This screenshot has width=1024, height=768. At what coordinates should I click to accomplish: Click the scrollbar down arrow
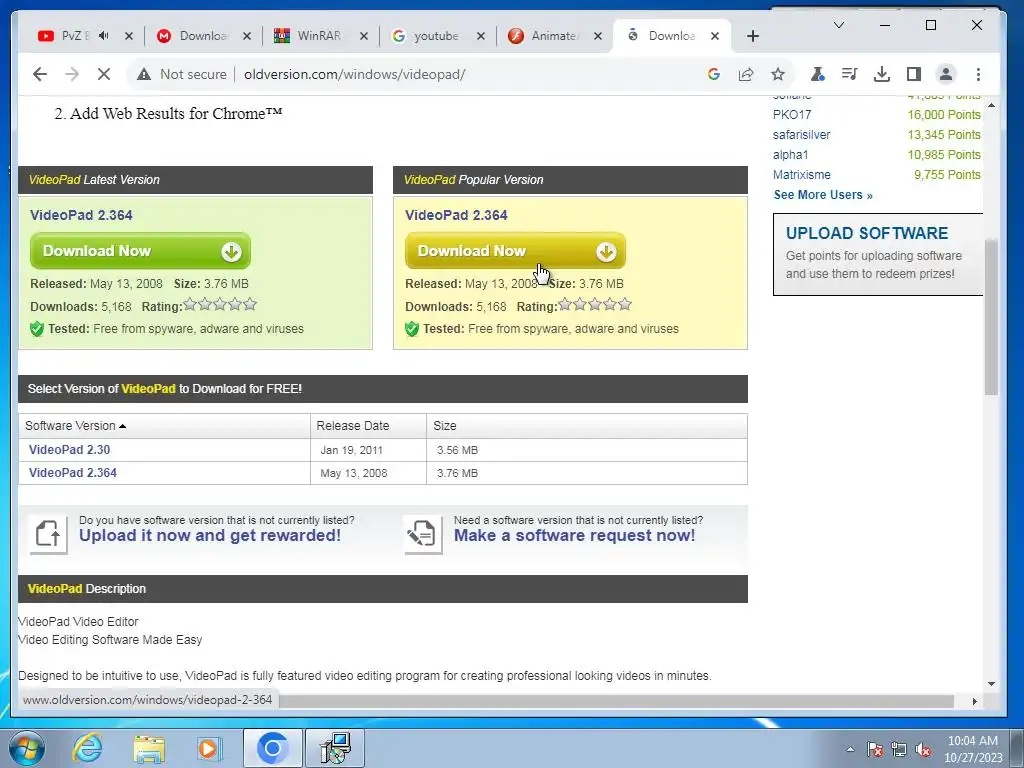click(991, 684)
